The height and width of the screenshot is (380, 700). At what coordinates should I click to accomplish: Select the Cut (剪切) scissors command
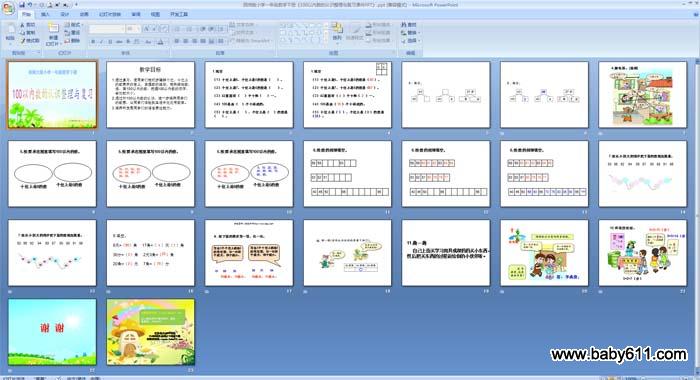(x=28, y=25)
